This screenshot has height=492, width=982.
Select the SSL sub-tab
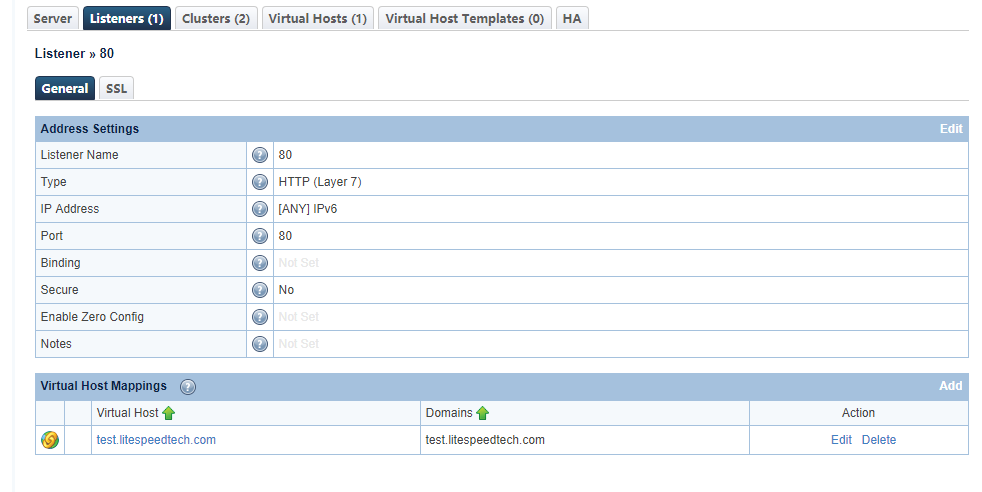(116, 88)
